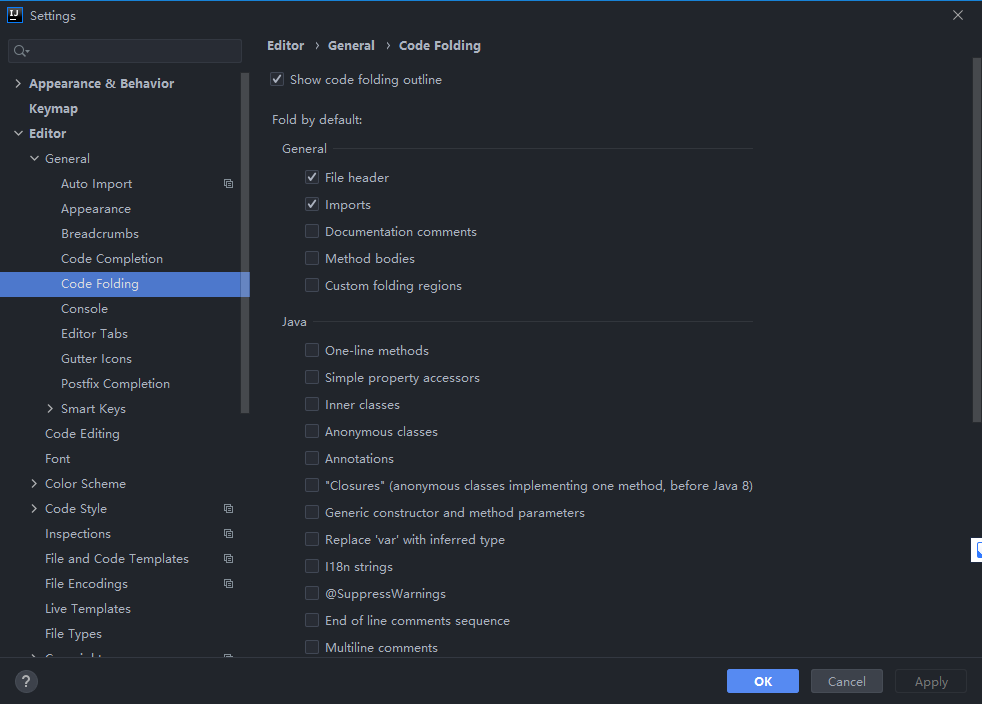982x704 pixels.
Task: Click the search magnifier icon in settings
Action: point(22,51)
